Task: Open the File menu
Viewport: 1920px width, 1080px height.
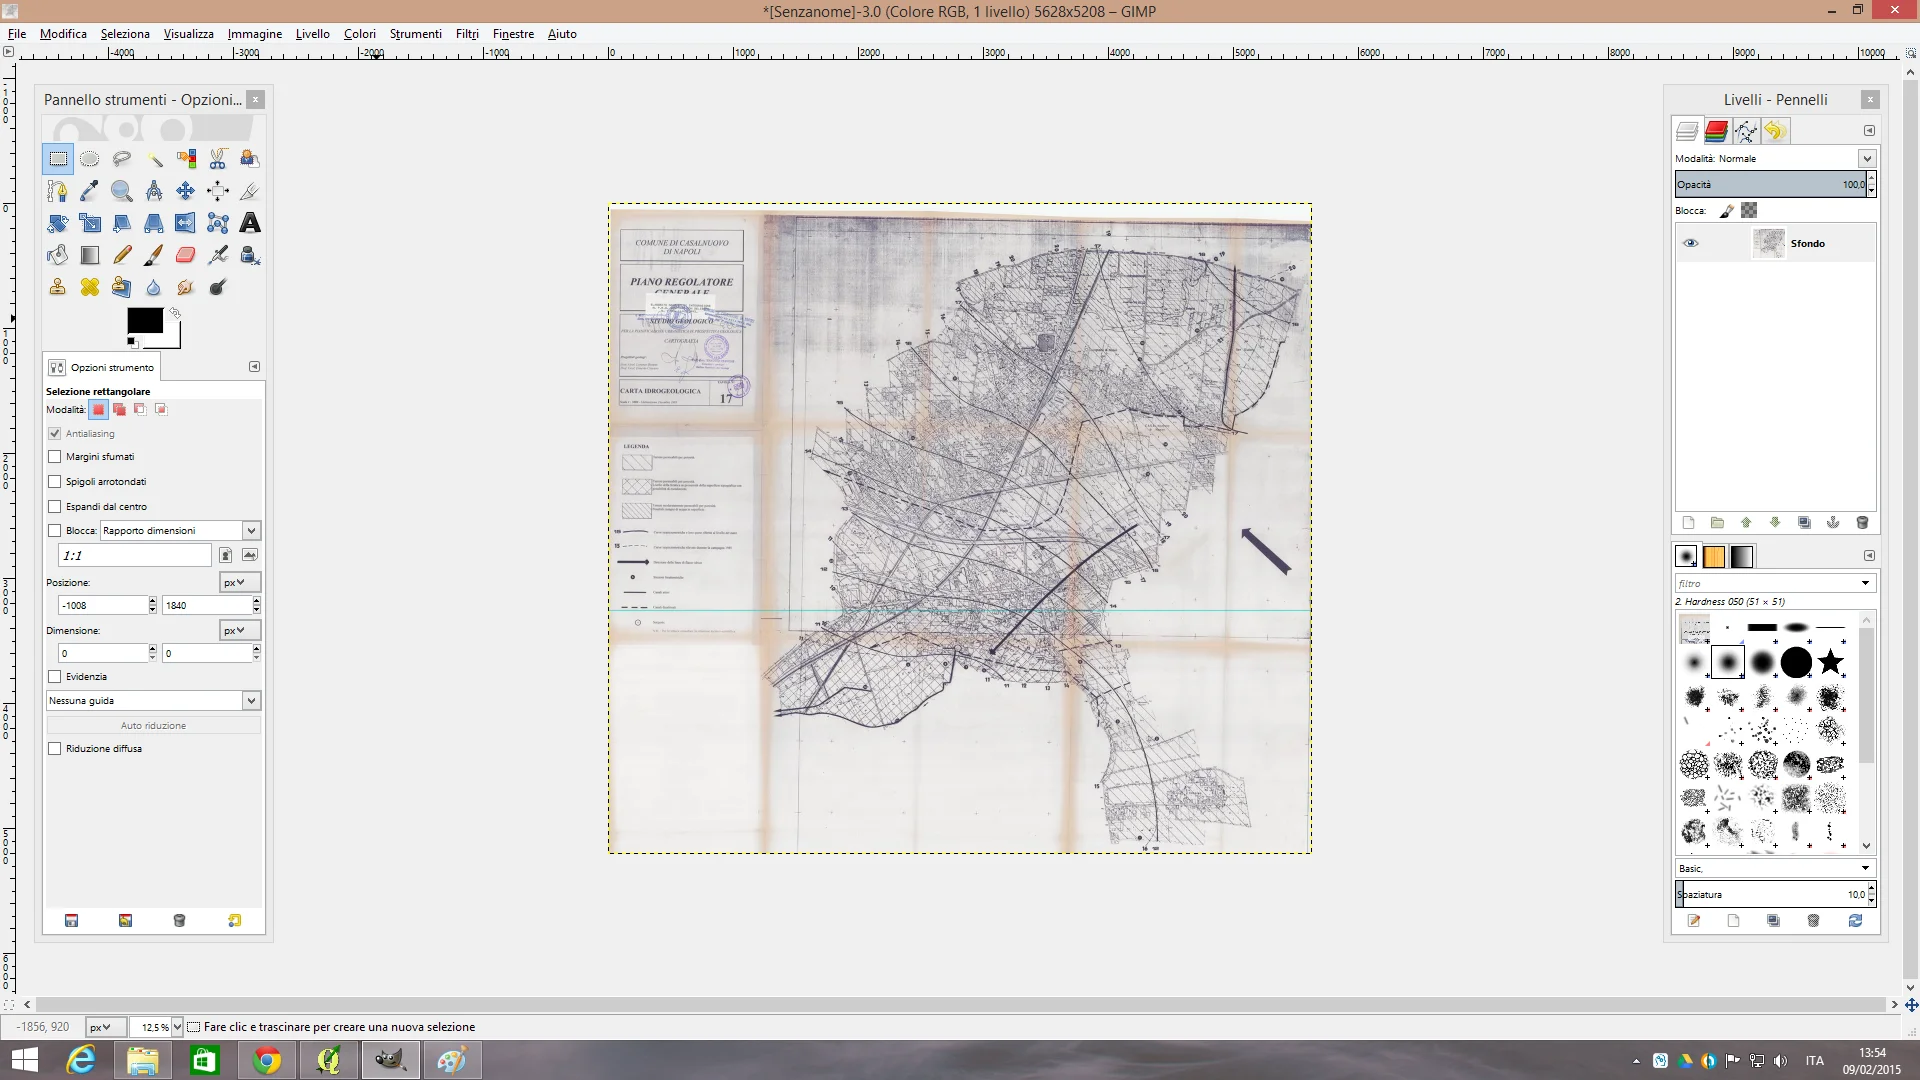Action: click(17, 34)
